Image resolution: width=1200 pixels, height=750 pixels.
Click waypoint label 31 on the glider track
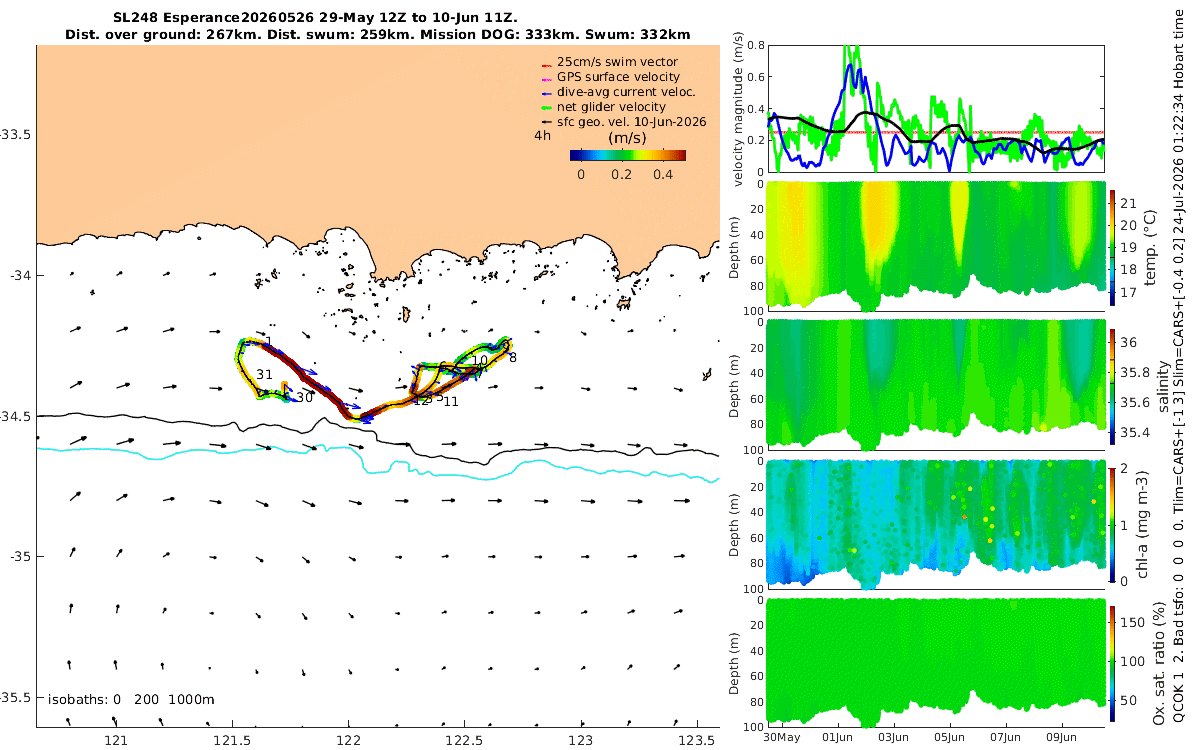click(x=265, y=374)
